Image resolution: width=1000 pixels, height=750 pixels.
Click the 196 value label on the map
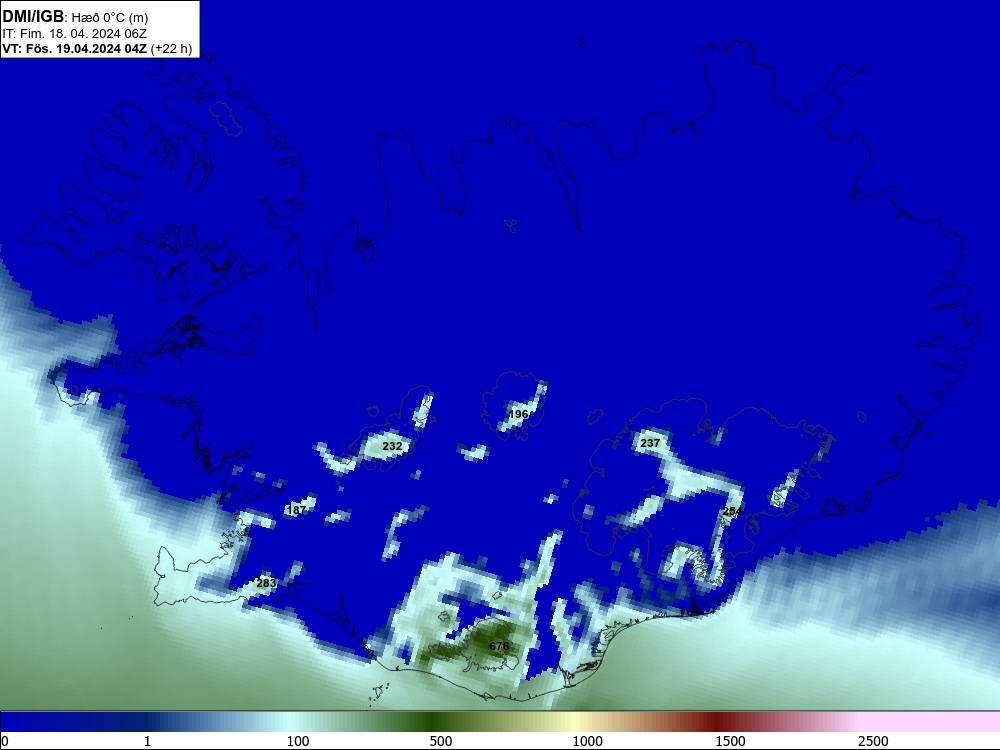[x=518, y=414]
